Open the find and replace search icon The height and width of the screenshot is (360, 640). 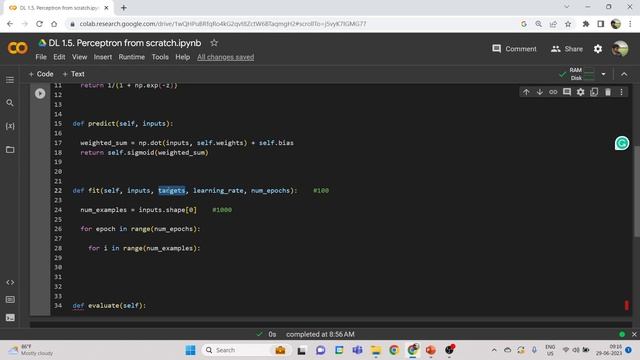10,103
